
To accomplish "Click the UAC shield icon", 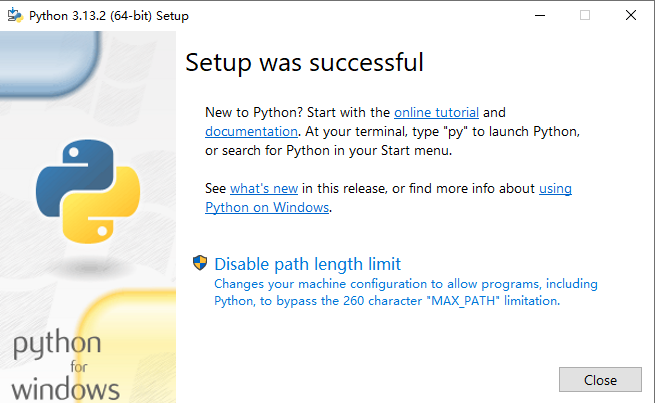I will 200,264.
